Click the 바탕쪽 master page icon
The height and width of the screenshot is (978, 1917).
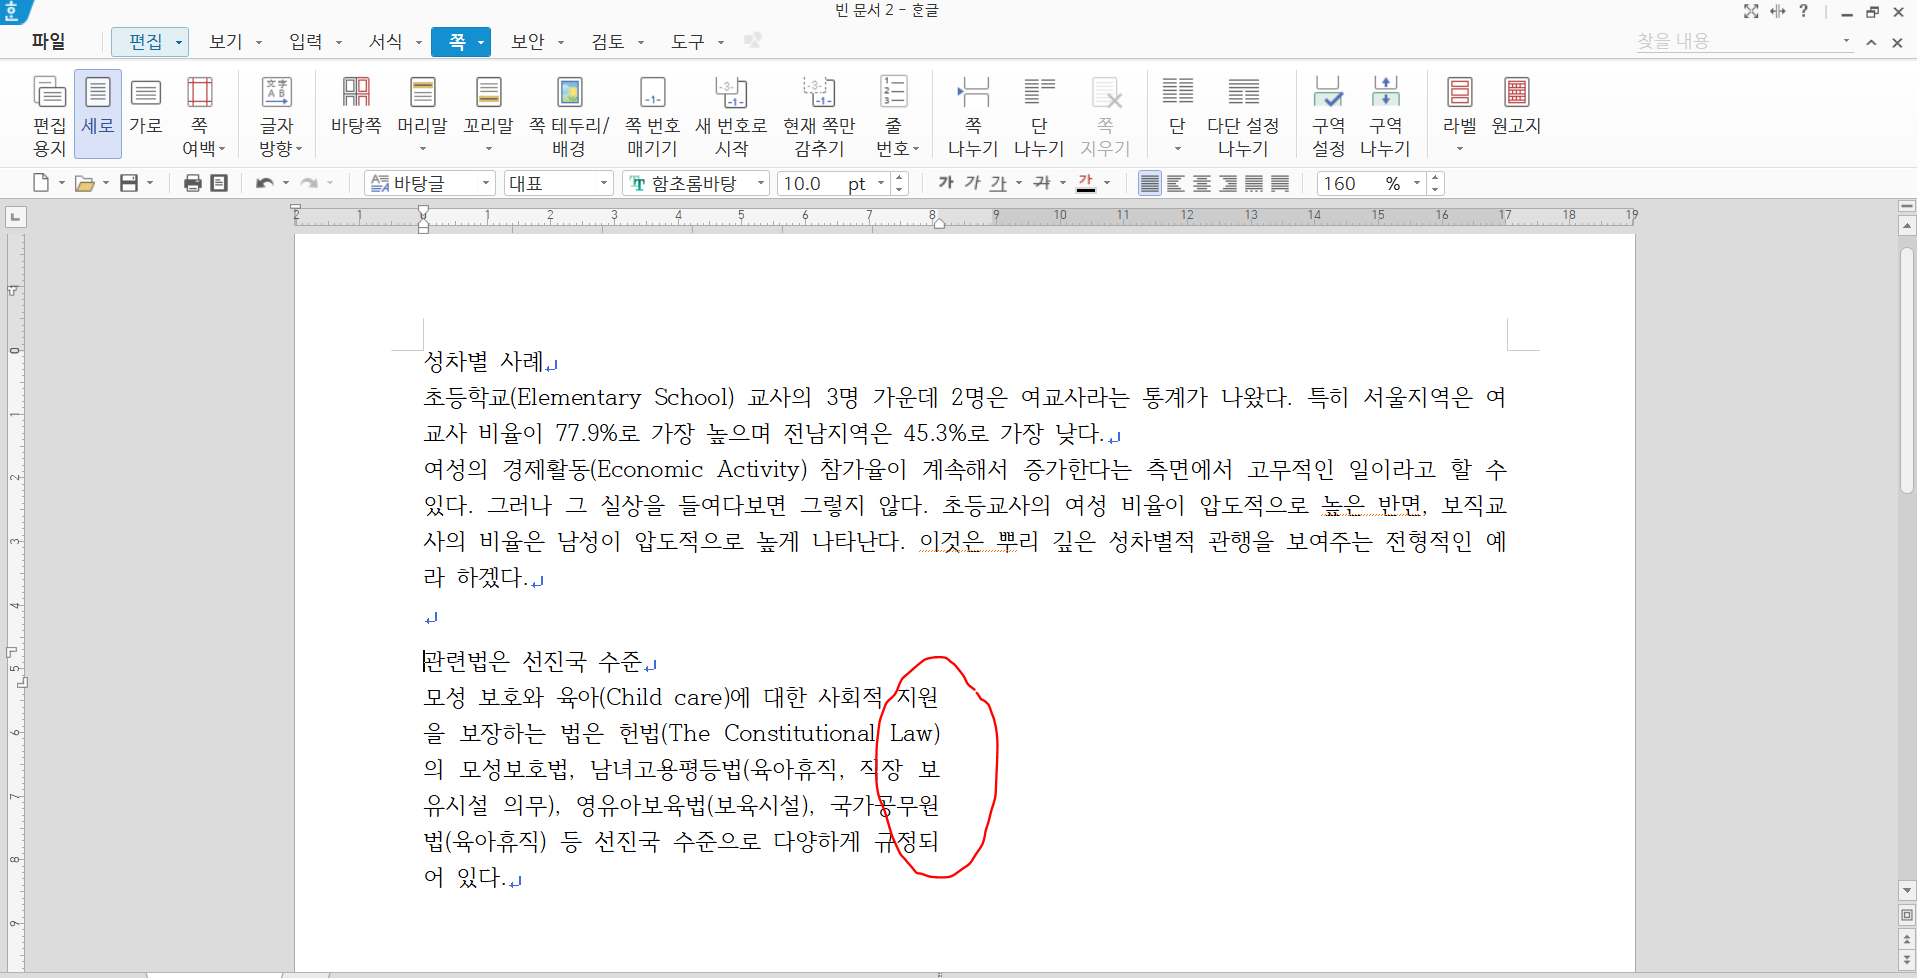click(356, 104)
